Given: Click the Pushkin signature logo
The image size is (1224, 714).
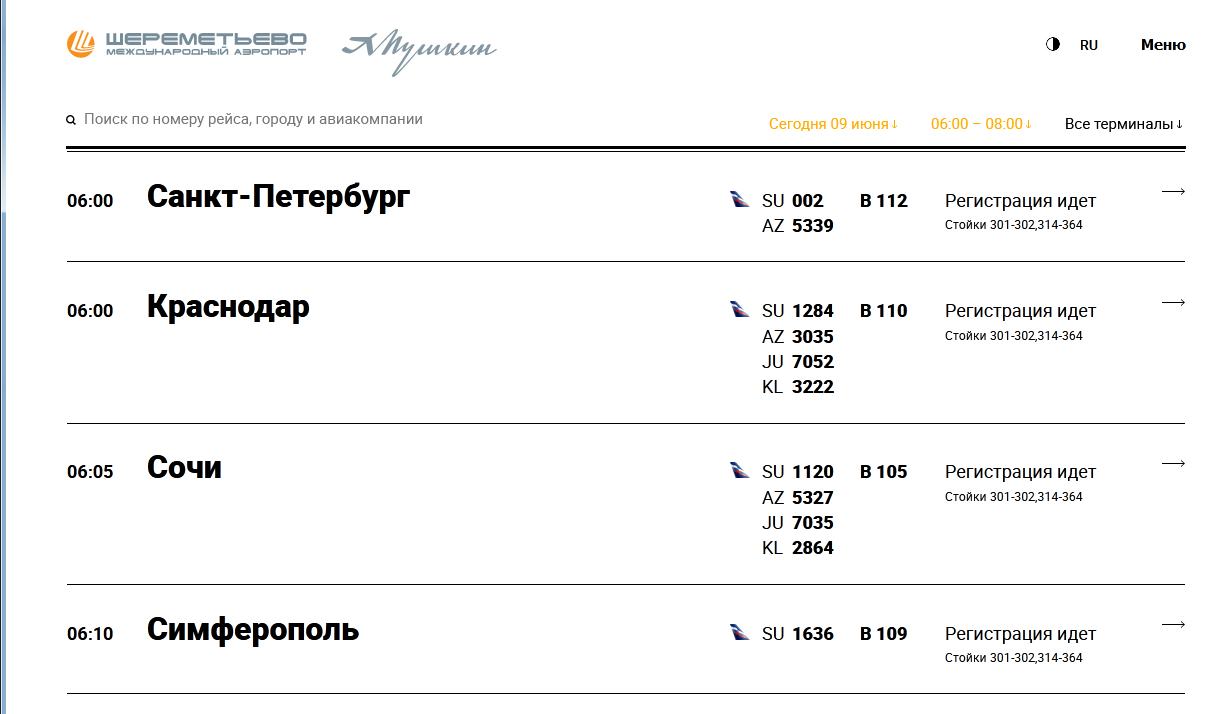Looking at the screenshot, I should 418,50.
